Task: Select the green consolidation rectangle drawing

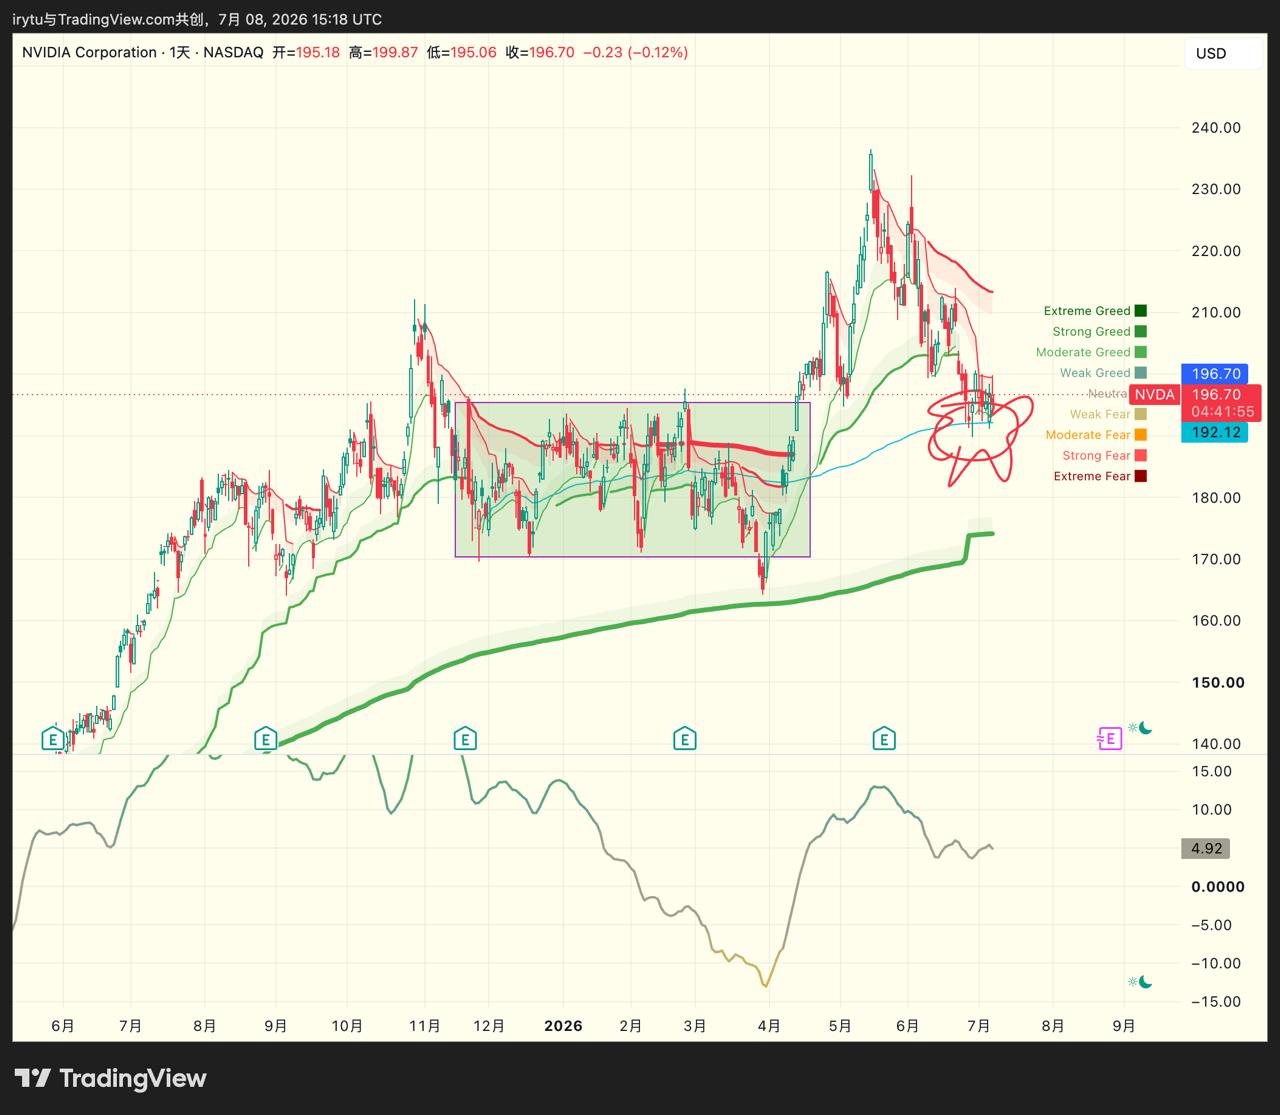Action: tap(632, 479)
